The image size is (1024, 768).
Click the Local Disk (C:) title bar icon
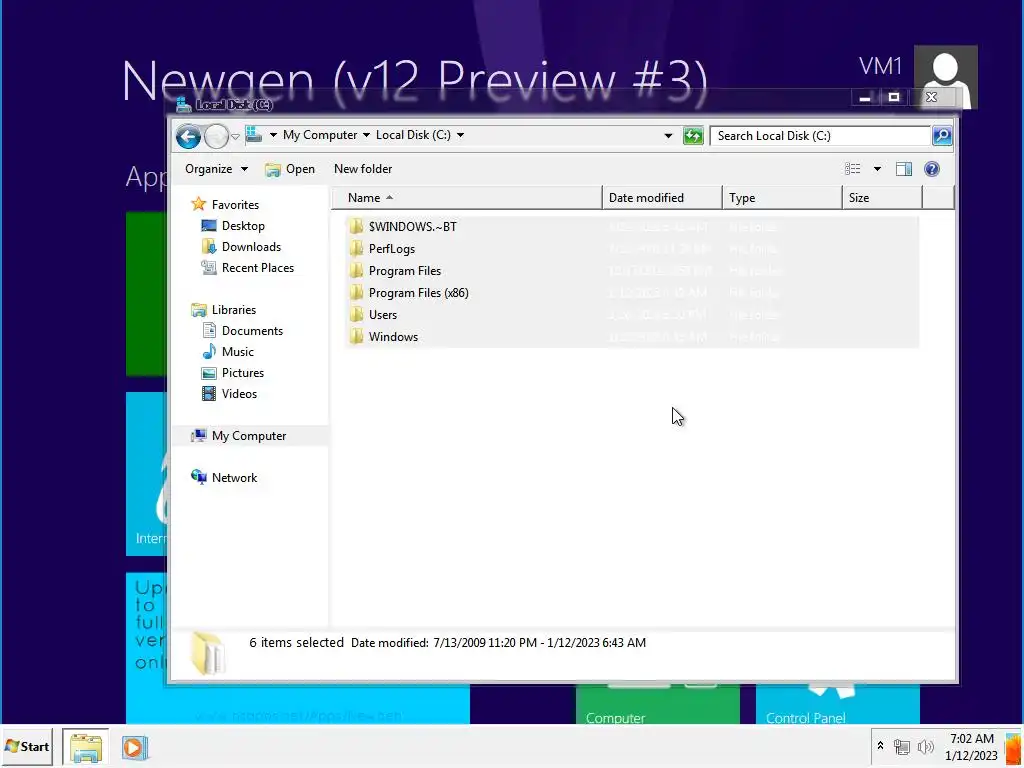pyautogui.click(x=184, y=104)
